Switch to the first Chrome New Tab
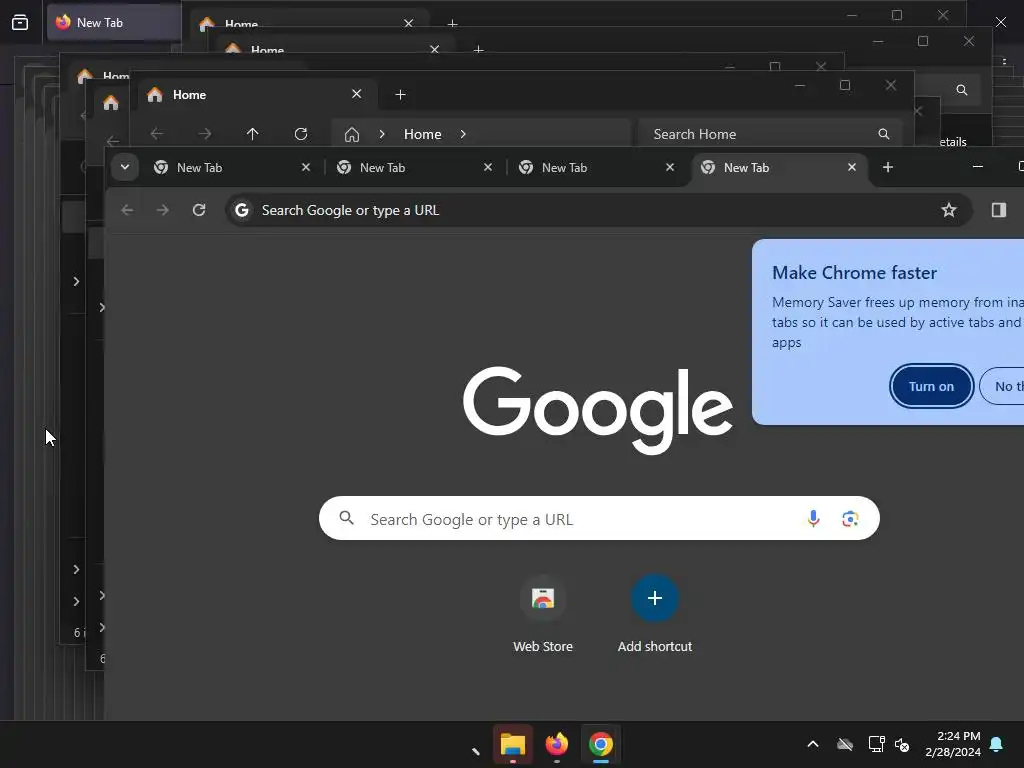1024x768 pixels. click(x=232, y=167)
